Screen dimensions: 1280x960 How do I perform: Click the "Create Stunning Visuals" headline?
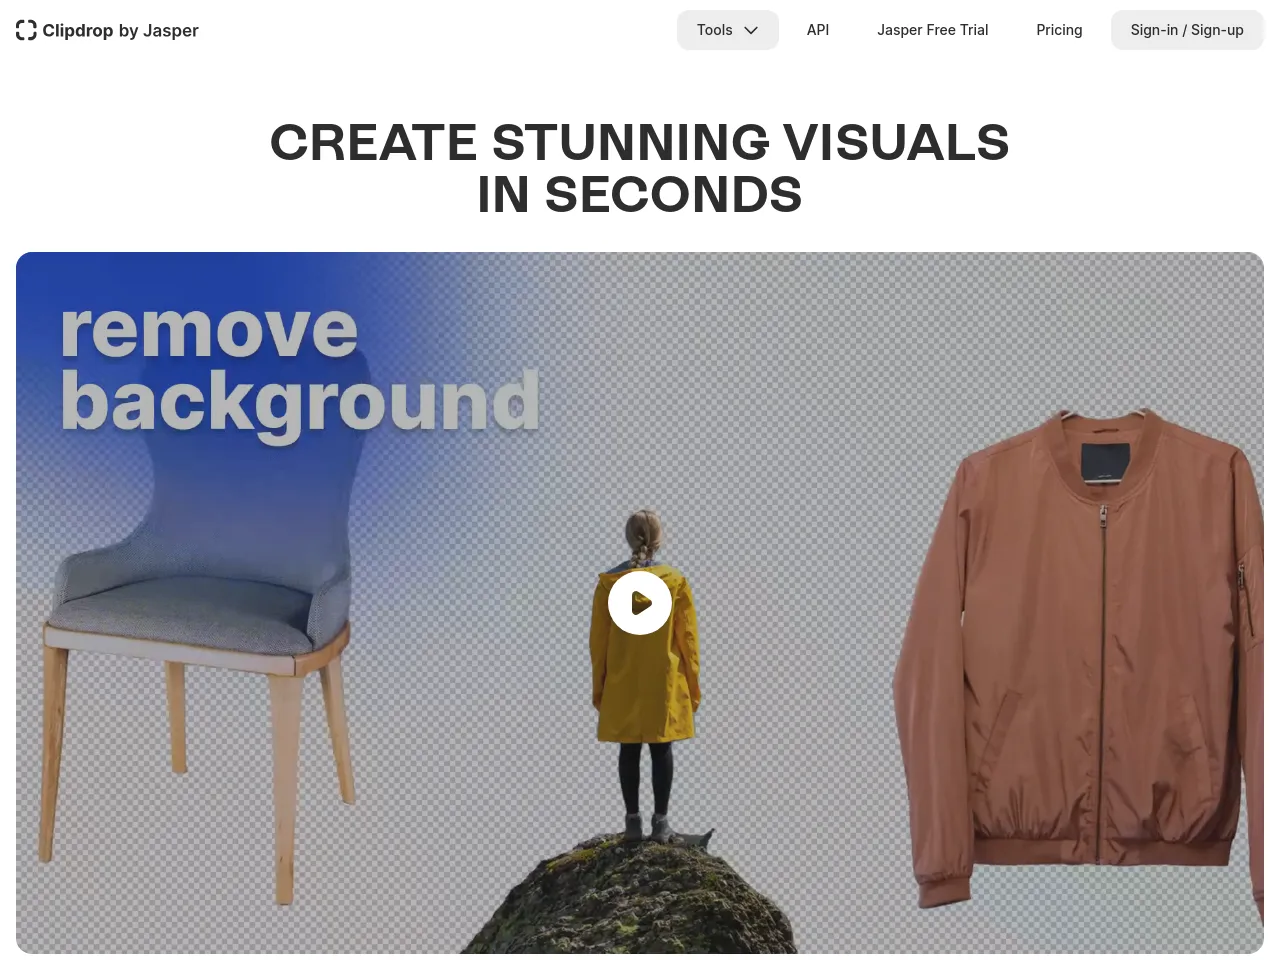point(639,142)
